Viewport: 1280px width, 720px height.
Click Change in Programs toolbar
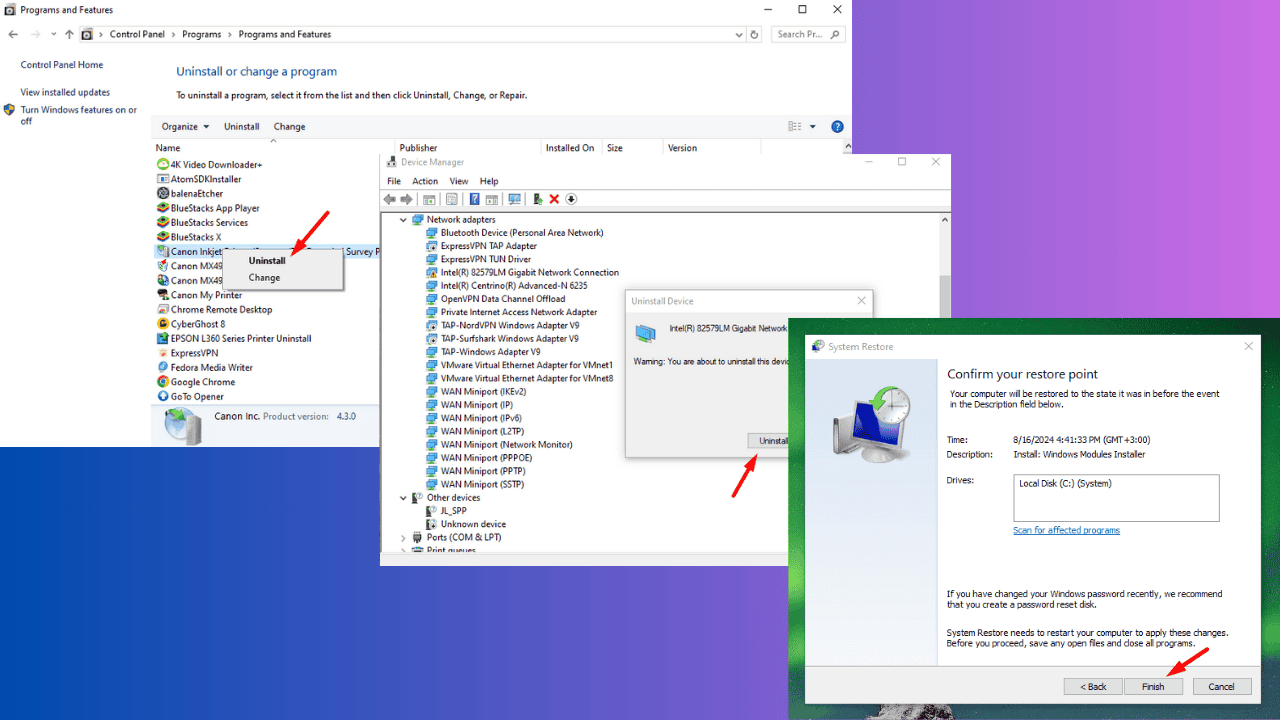coord(290,127)
